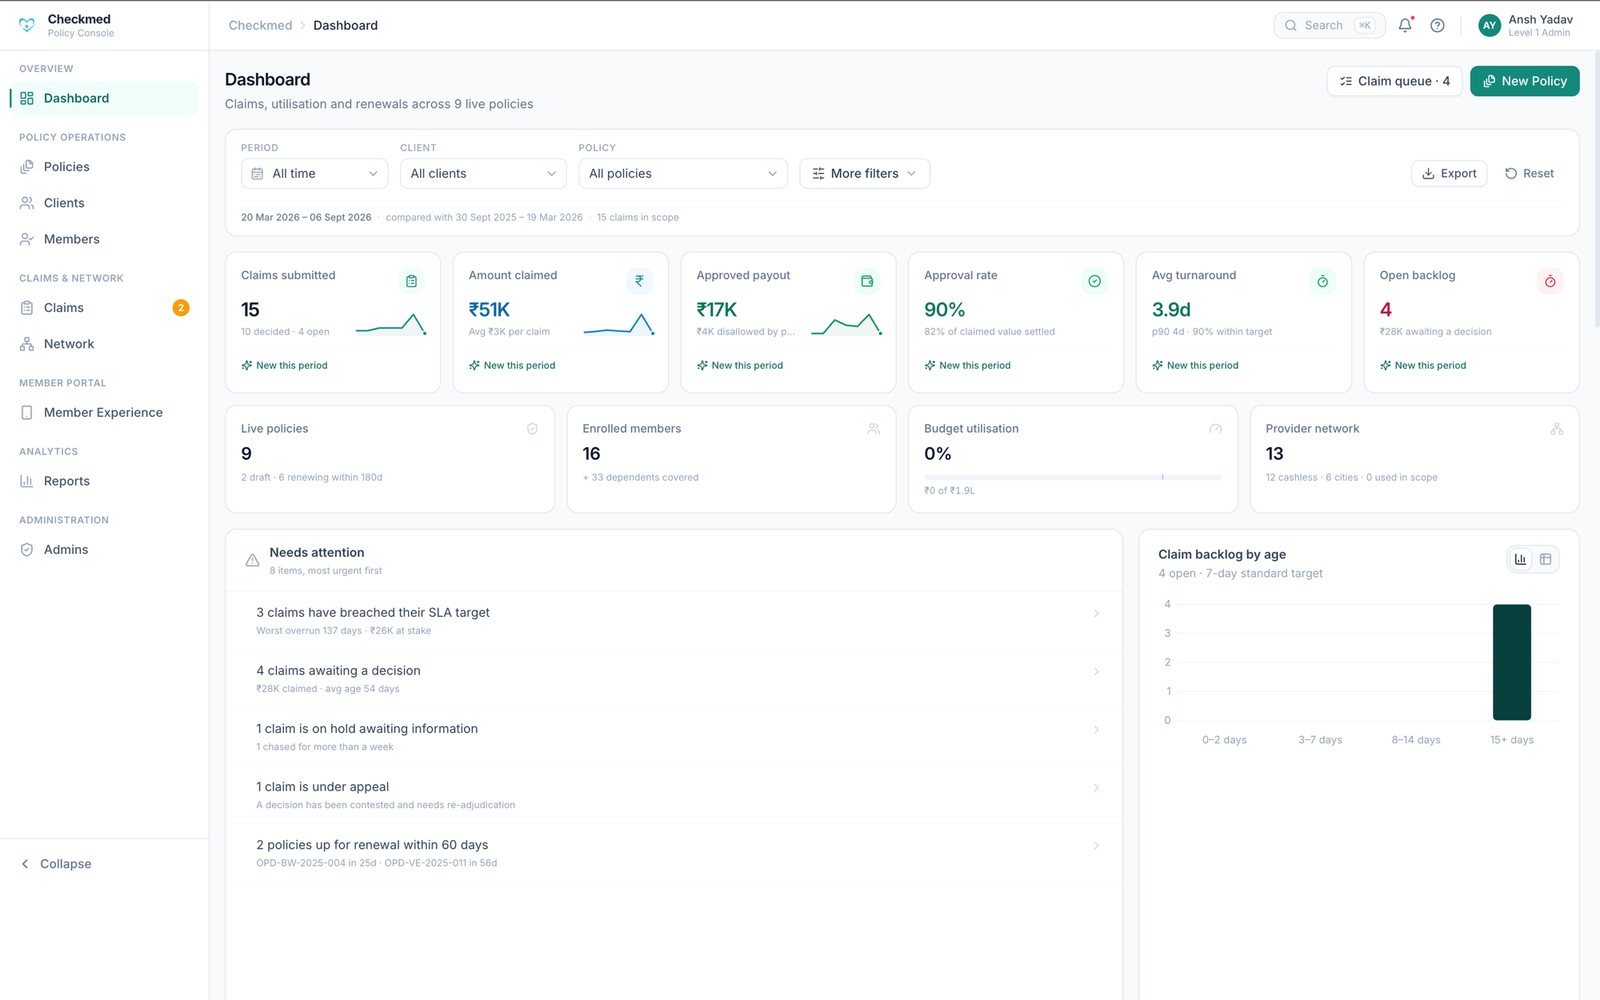Click the 3.9d average turnaround value
The image size is (1600, 1000).
tap(1171, 310)
